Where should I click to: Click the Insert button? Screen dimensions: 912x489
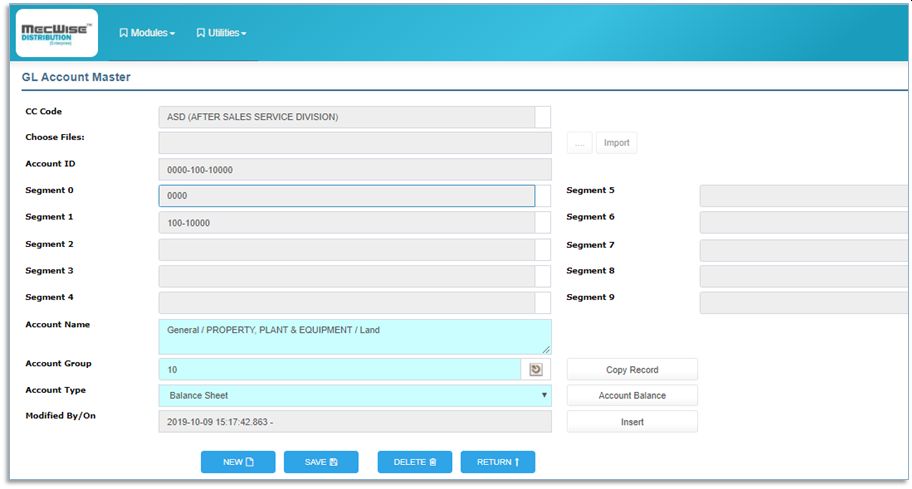click(x=632, y=422)
